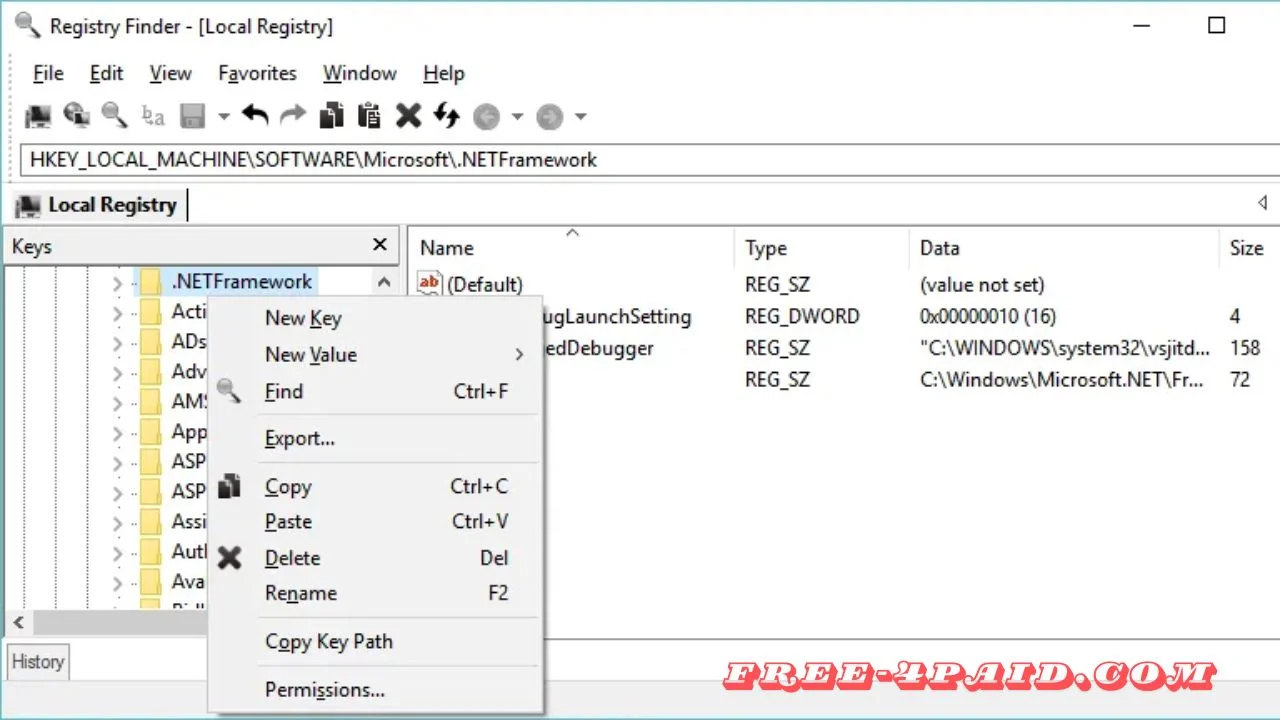Image resolution: width=1280 pixels, height=720 pixels.
Task: Click data cell 0x00000010 (16)
Action: (987, 316)
